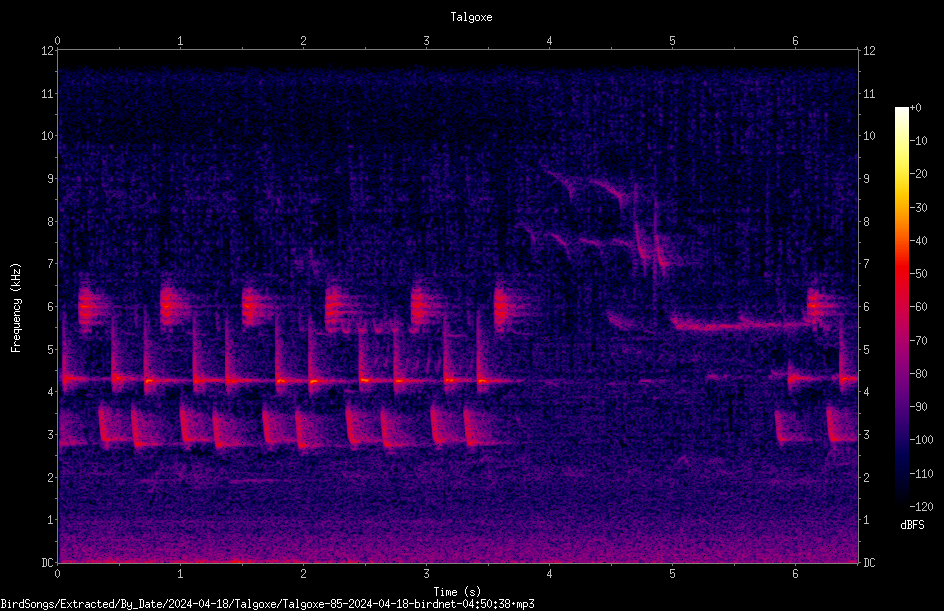Click the long horizontal call near 5.5 kHz

click(741, 326)
